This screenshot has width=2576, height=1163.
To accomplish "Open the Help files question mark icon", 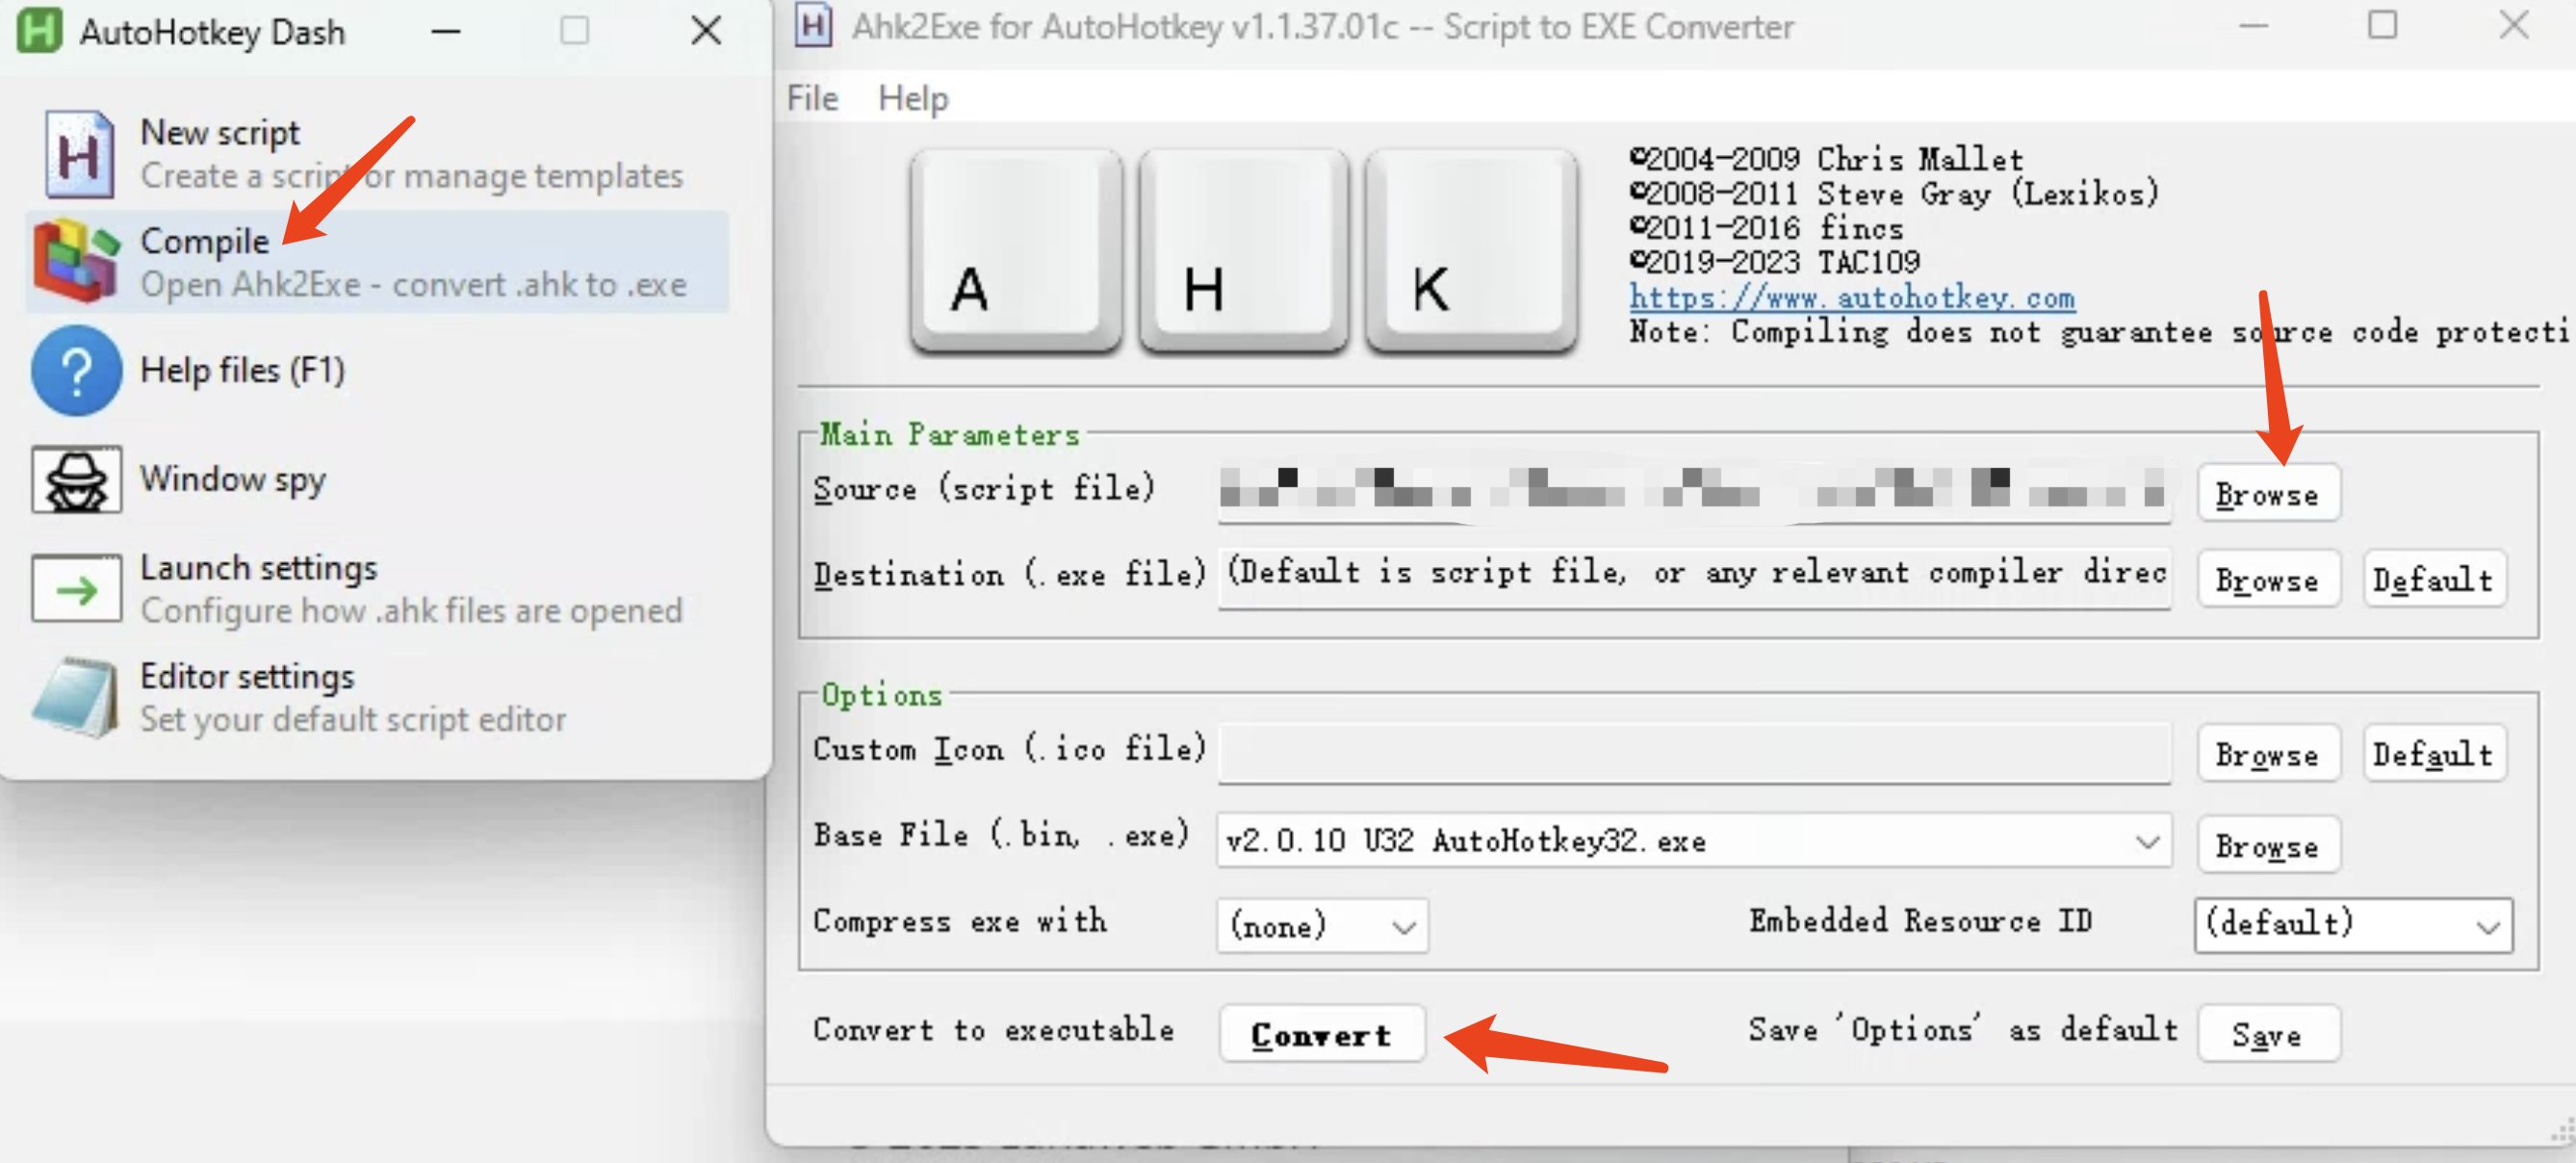I will tap(77, 370).
